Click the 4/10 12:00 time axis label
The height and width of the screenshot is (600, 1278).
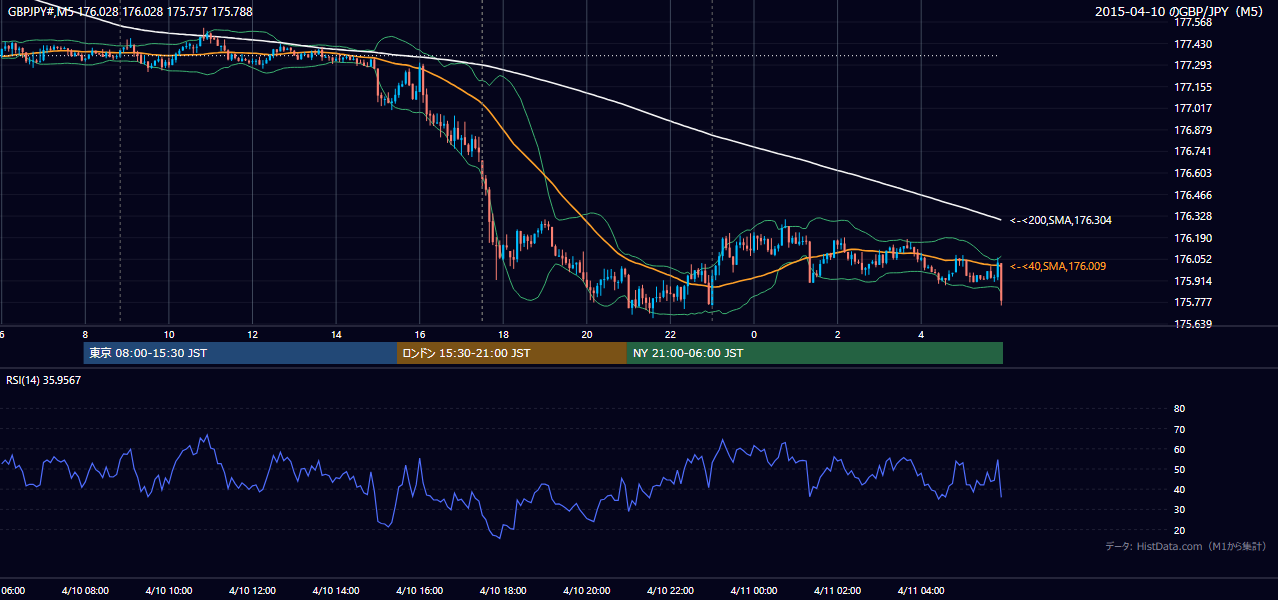pyautogui.click(x=252, y=591)
